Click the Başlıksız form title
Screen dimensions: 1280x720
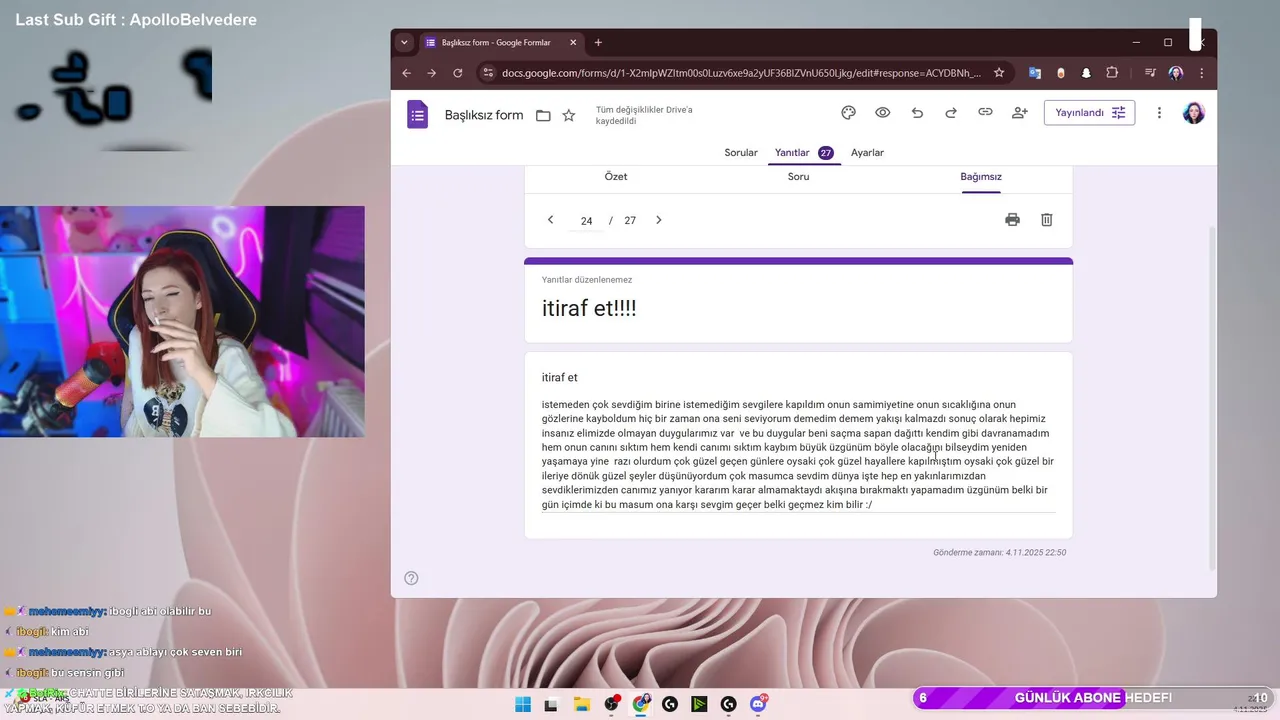click(x=484, y=115)
